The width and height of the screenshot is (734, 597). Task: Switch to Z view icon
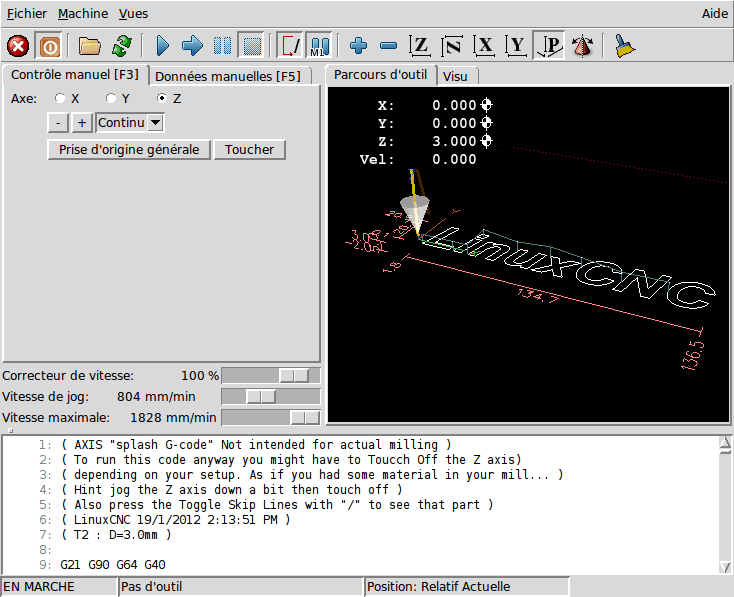point(421,46)
